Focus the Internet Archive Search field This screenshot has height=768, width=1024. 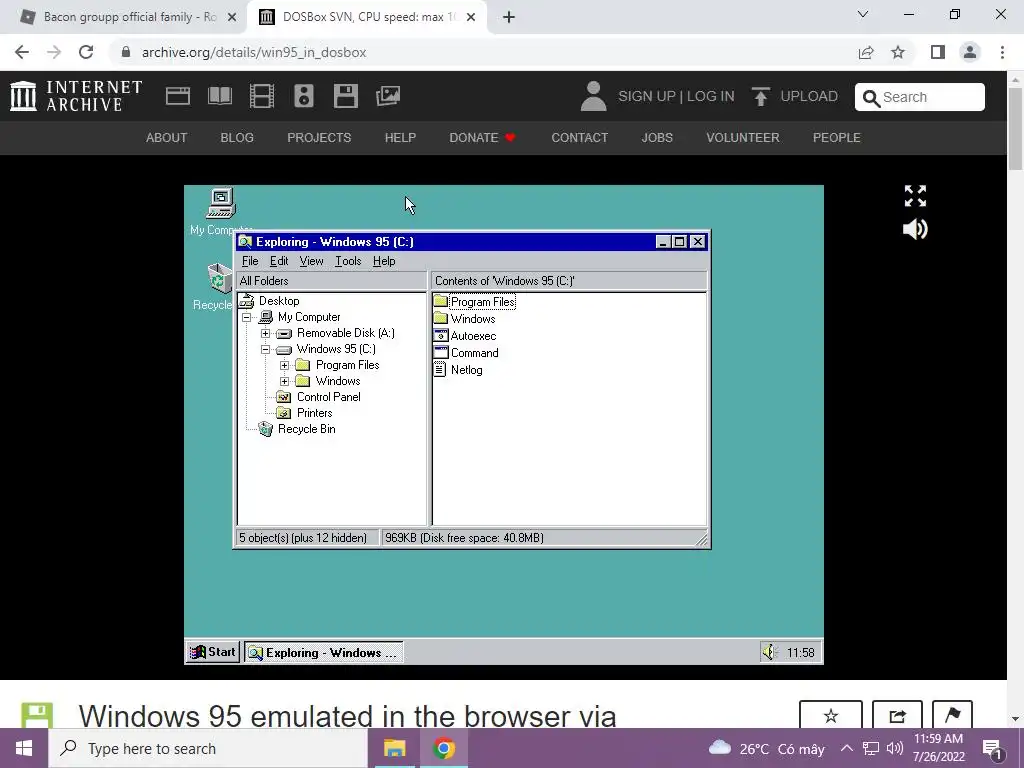pyautogui.click(x=920, y=97)
